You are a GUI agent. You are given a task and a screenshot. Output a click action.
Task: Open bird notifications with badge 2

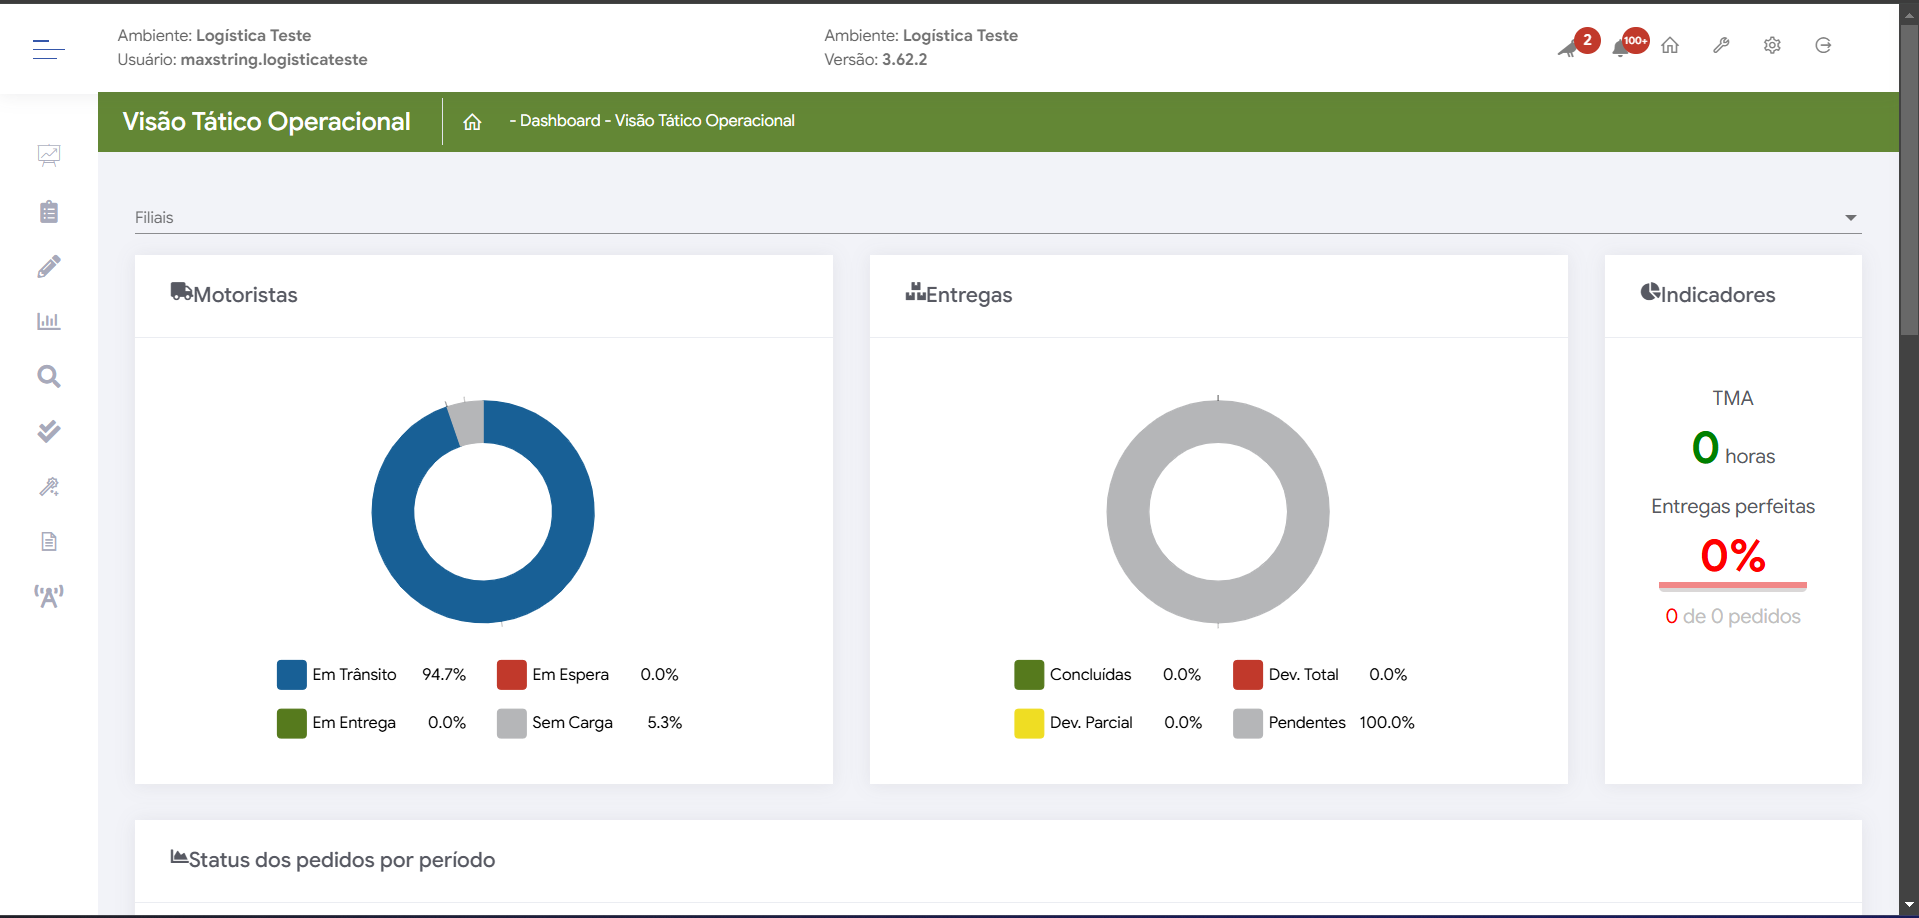click(x=1570, y=47)
